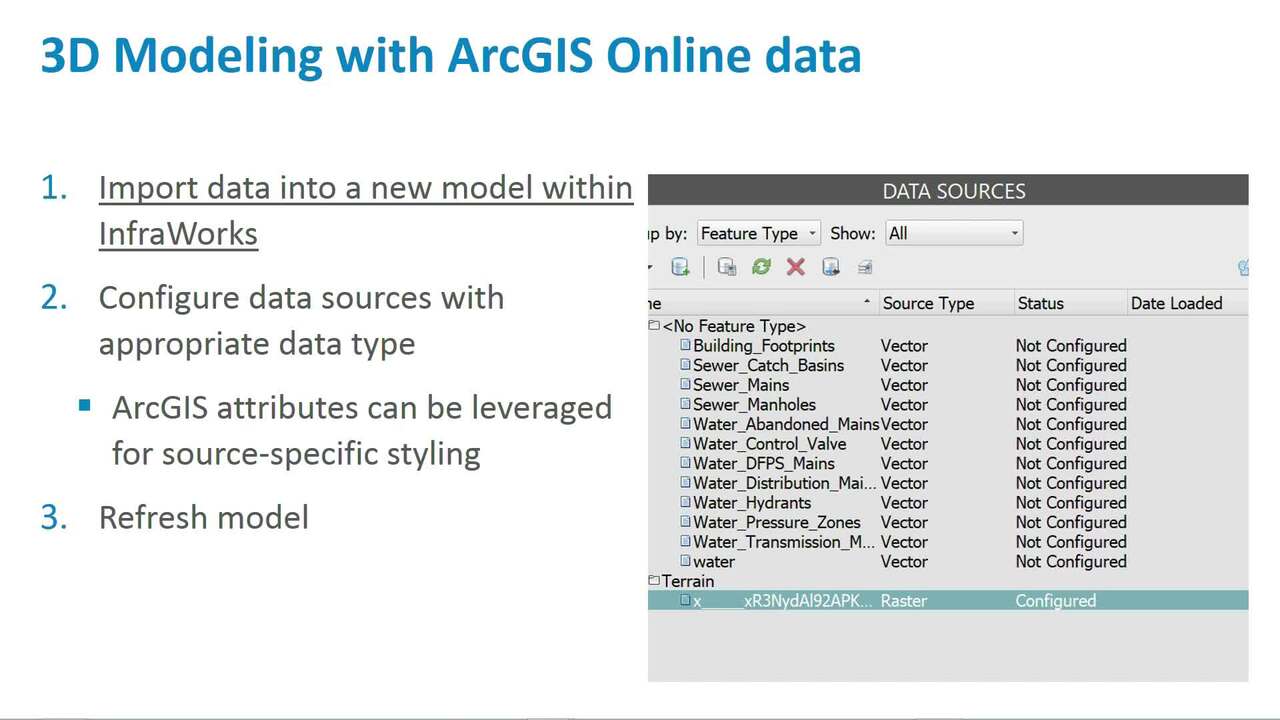The image size is (1280, 720).
Task: Select the Water_DFPS_Mains data source
Action: (763, 463)
